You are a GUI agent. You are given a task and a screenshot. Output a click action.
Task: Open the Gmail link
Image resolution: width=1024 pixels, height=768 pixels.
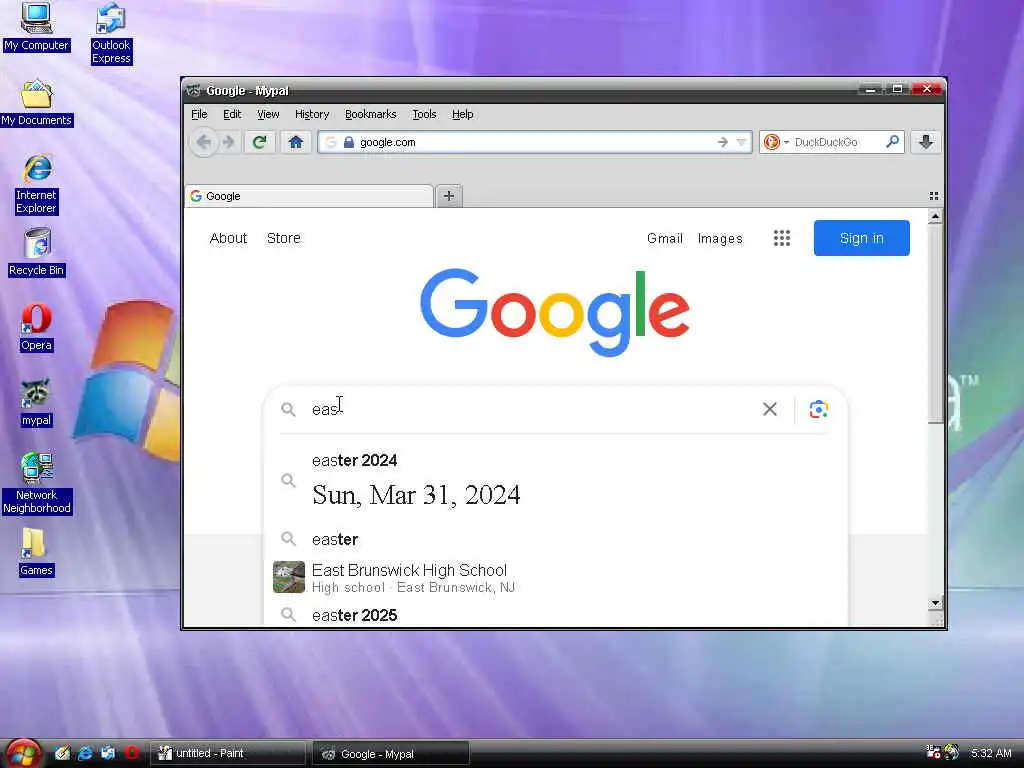[665, 238]
